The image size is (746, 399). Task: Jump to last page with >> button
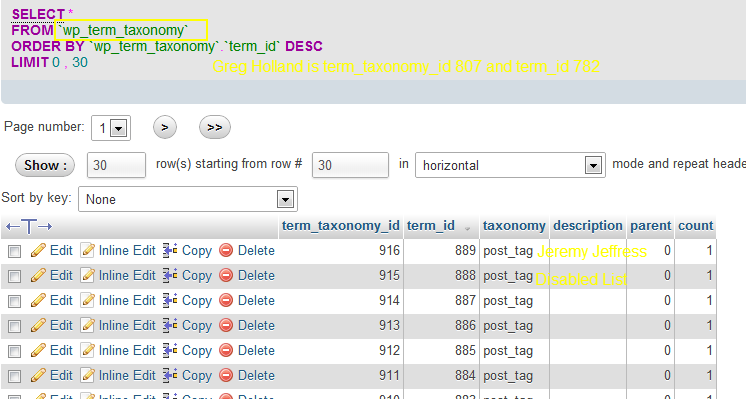(215, 127)
